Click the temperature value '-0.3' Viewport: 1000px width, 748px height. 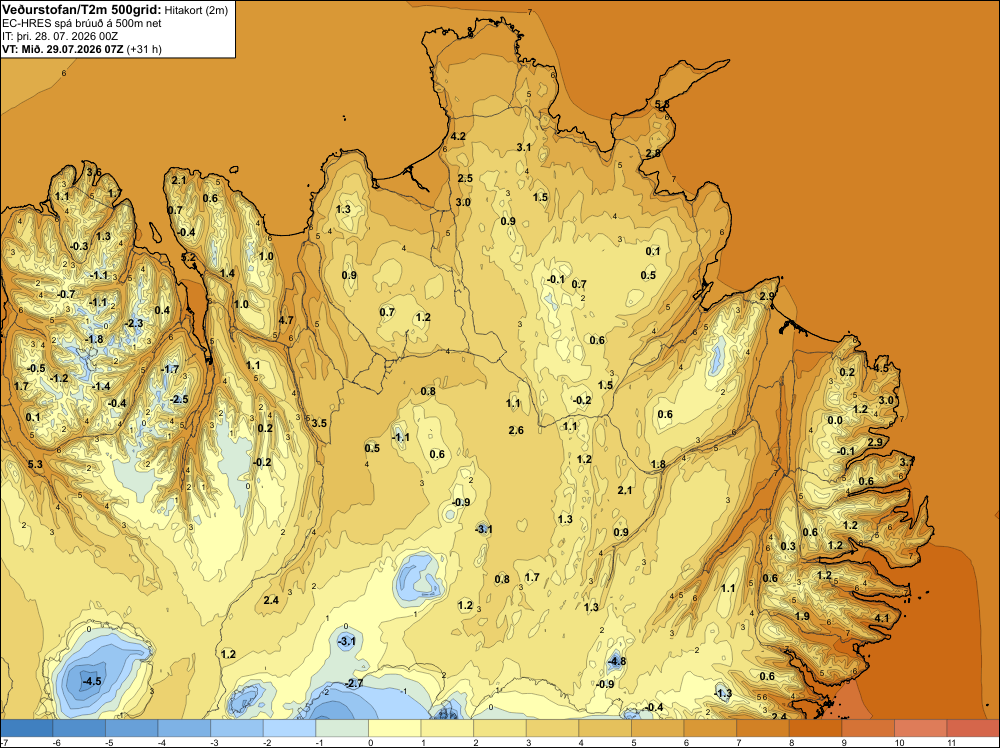(x=79, y=246)
